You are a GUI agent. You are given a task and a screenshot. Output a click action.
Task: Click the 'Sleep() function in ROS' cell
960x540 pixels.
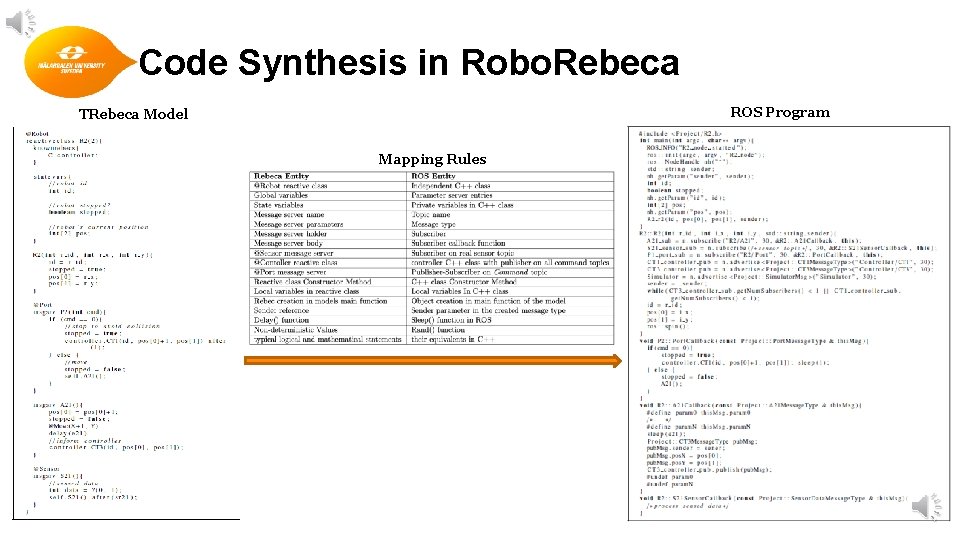pos(511,320)
